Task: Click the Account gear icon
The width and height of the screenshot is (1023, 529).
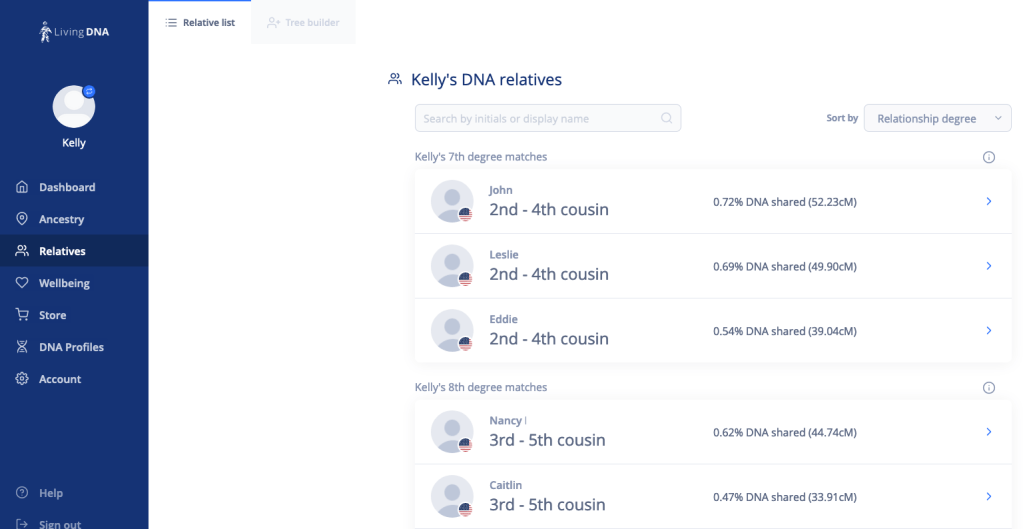Action: [x=22, y=379]
